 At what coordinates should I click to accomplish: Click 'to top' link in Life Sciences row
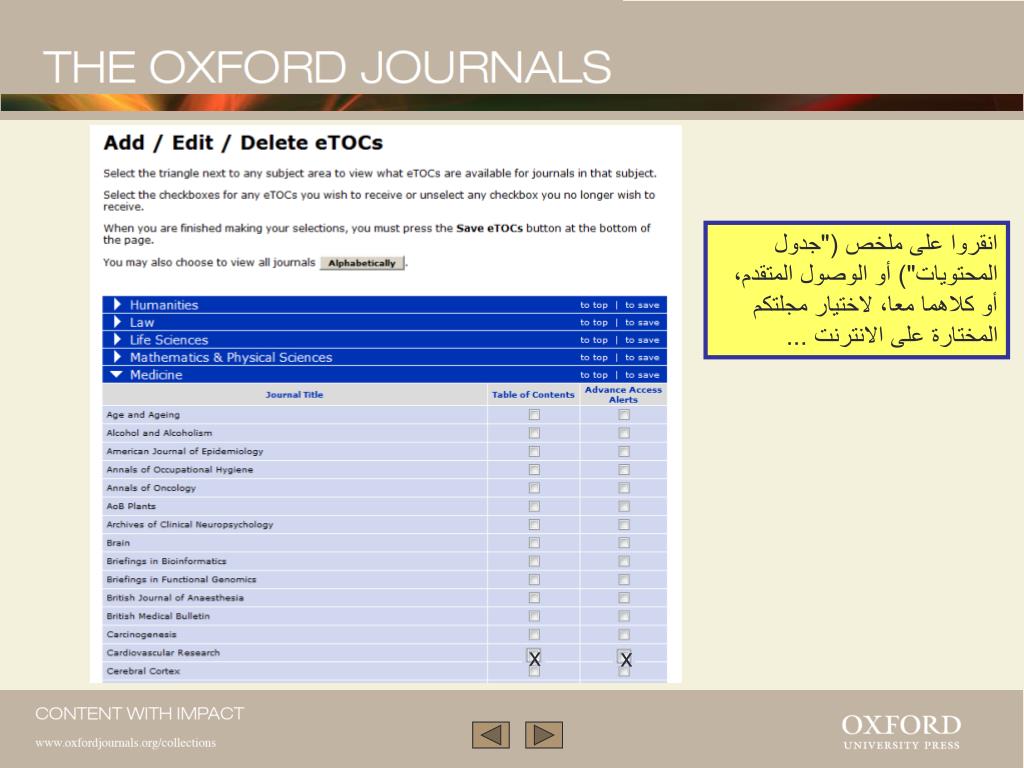(594, 340)
